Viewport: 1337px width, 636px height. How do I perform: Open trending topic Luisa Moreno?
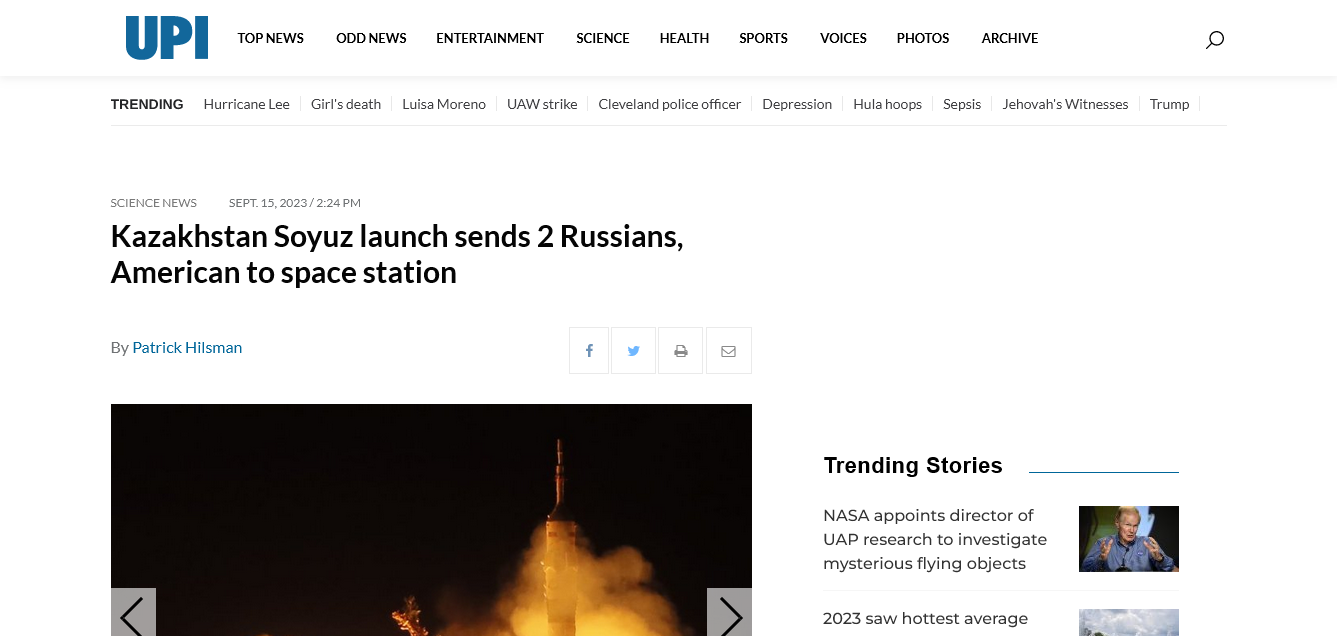click(444, 104)
